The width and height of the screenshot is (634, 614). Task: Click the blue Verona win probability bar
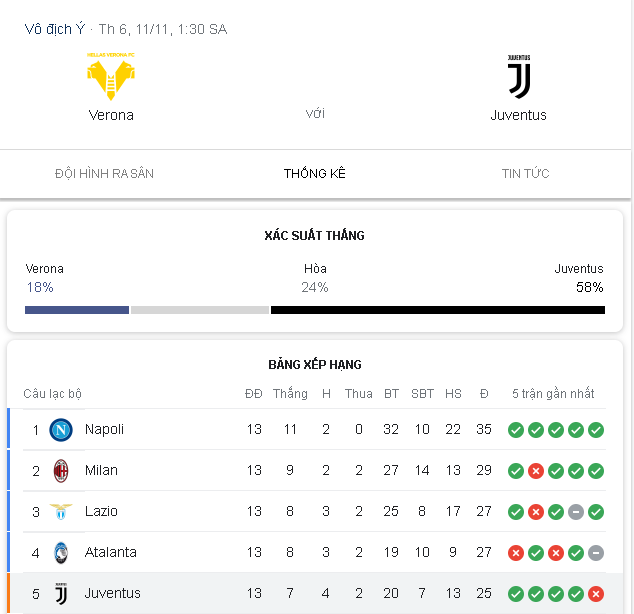(x=77, y=310)
